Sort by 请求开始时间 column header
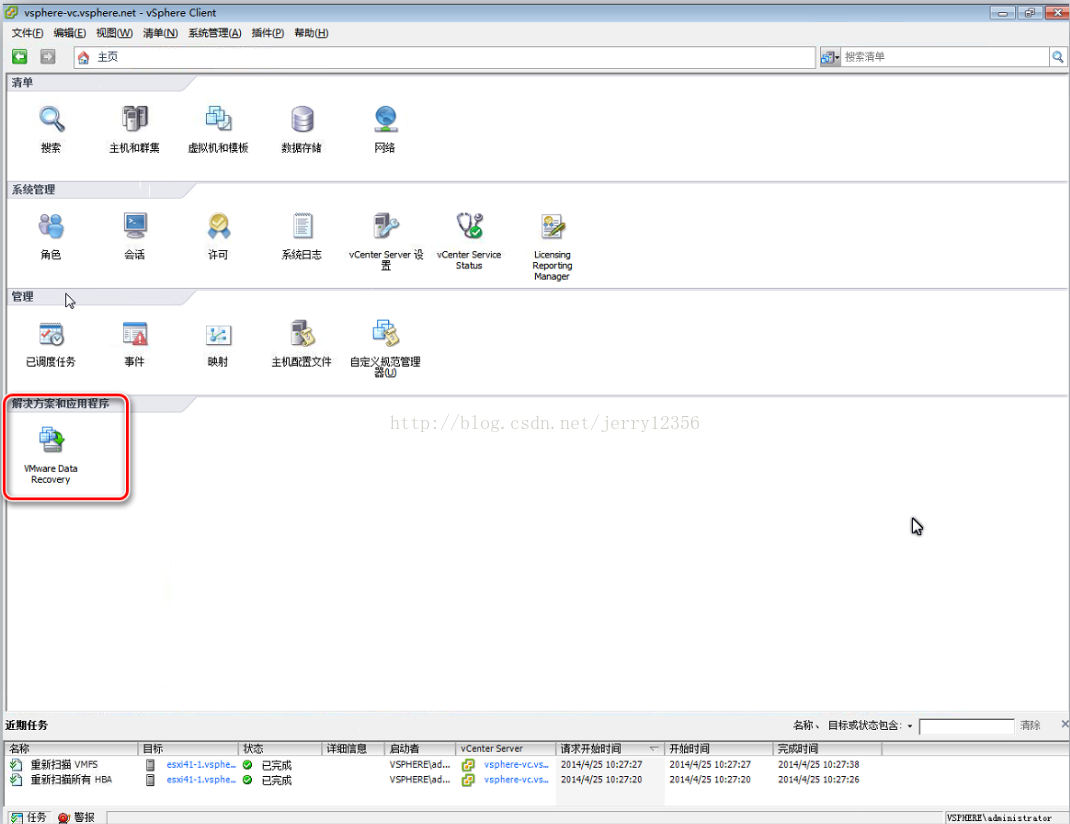 click(610, 749)
